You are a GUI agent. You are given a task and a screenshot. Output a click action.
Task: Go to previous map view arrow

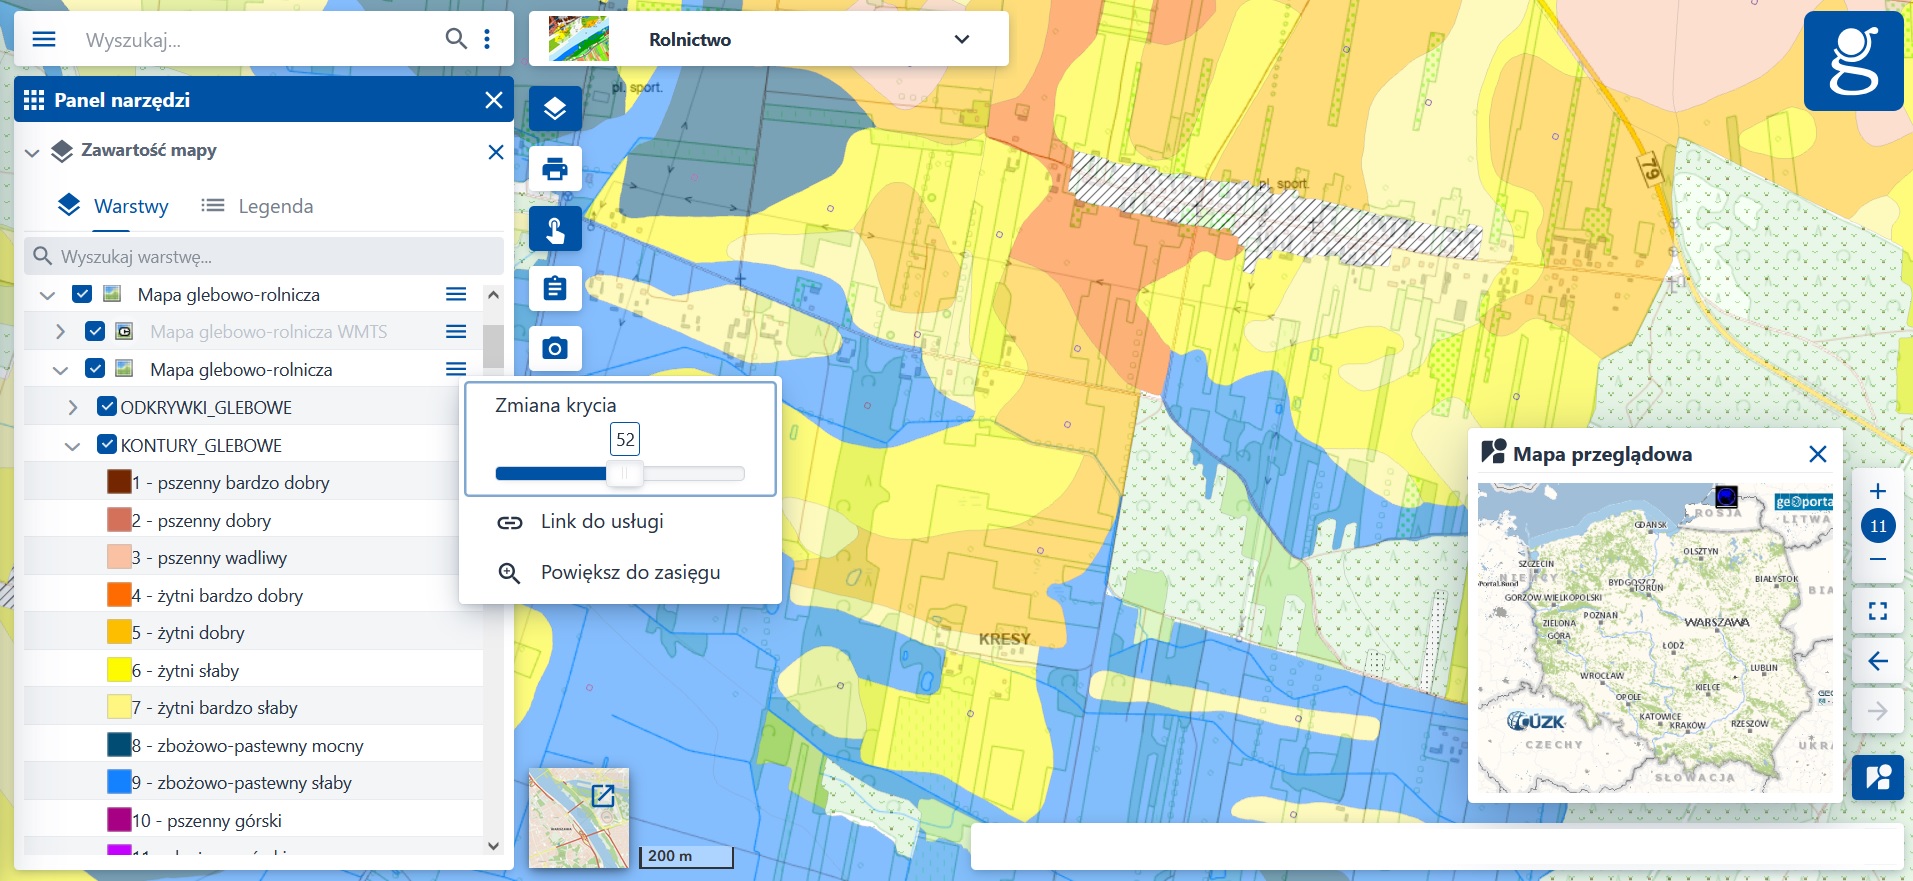[1877, 661]
